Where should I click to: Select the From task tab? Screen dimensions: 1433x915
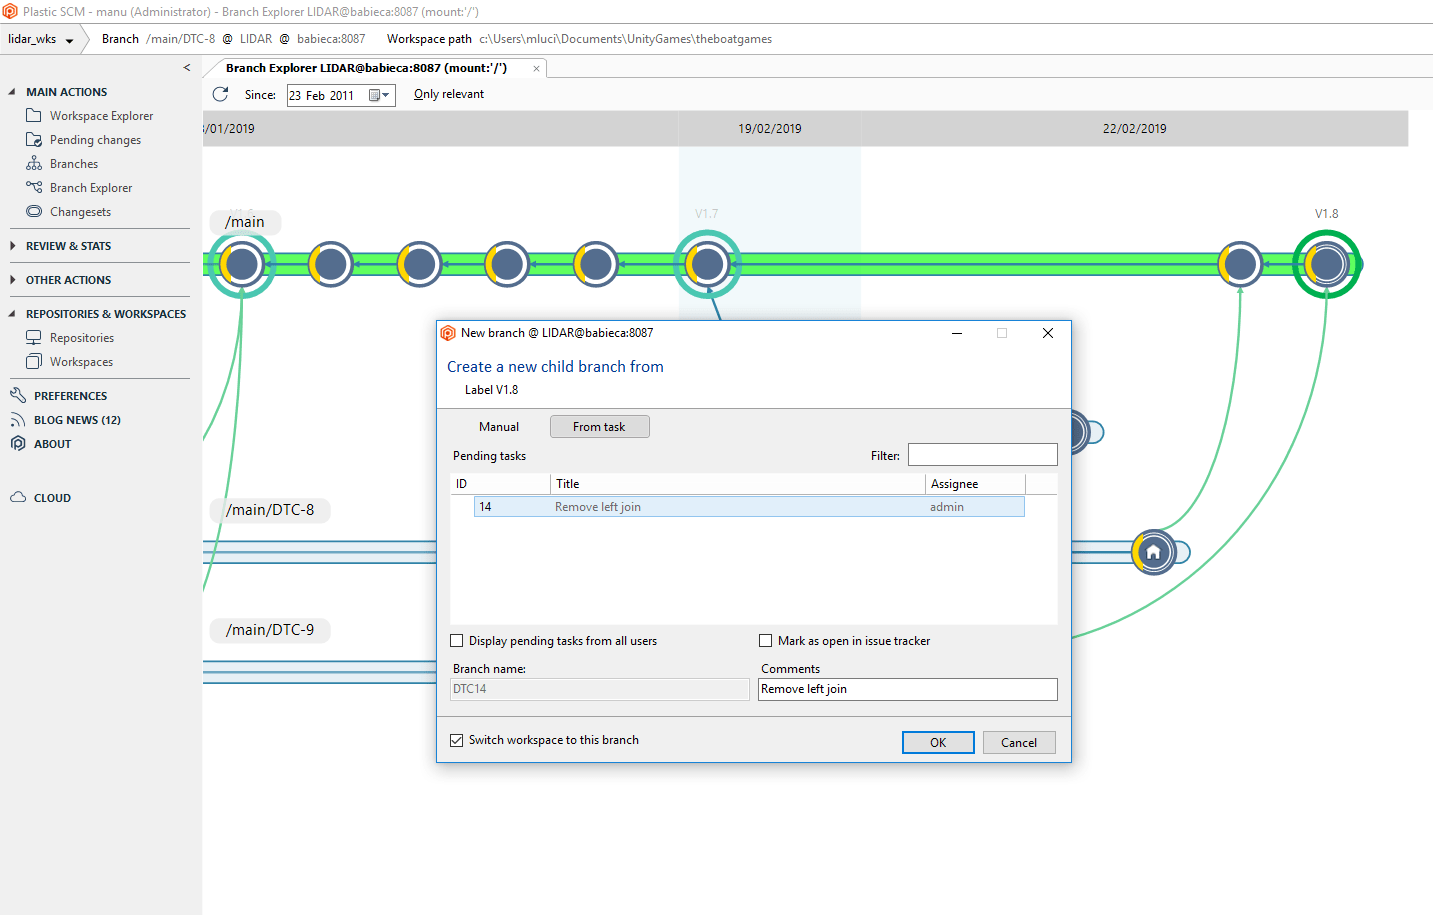point(599,426)
